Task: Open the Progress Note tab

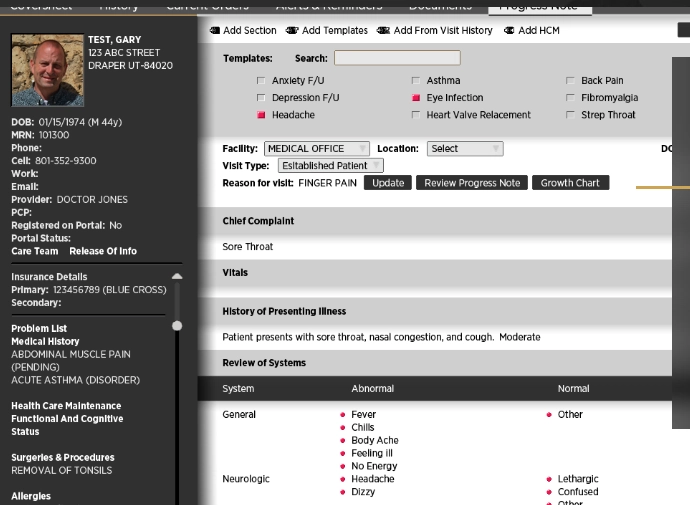Action: click(540, 7)
